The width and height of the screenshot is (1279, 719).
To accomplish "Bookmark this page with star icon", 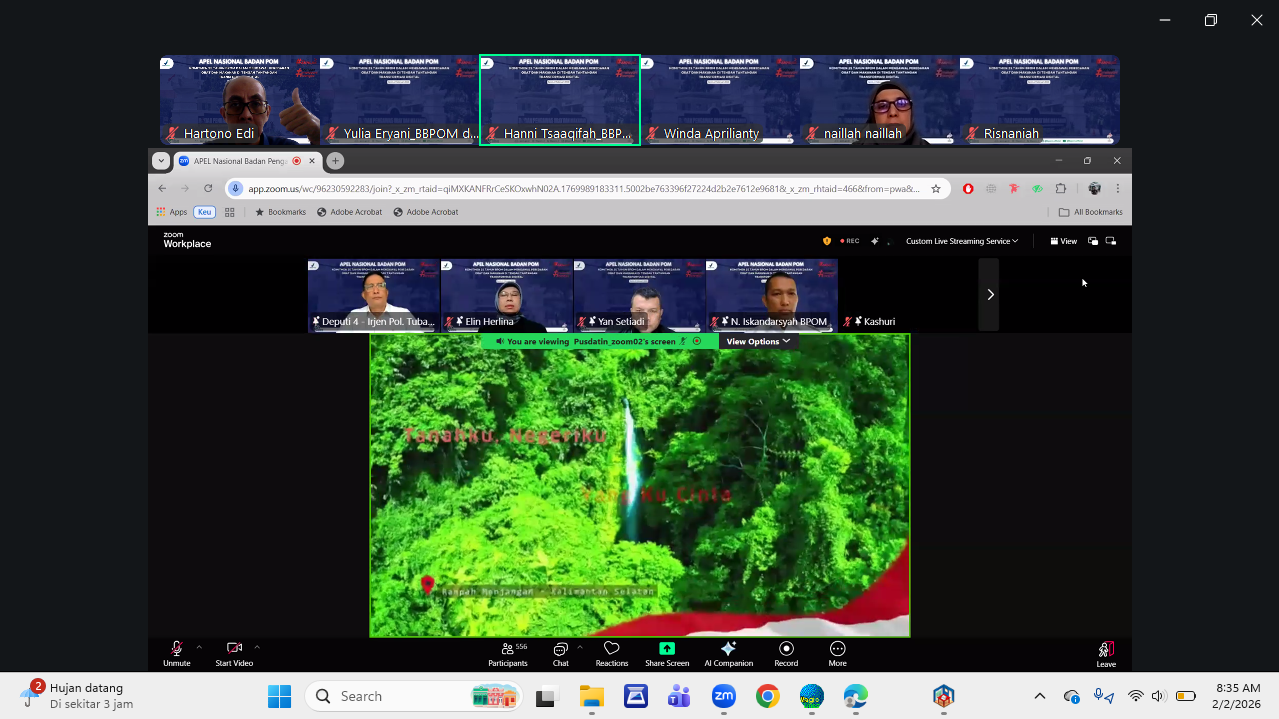I will coord(936,188).
